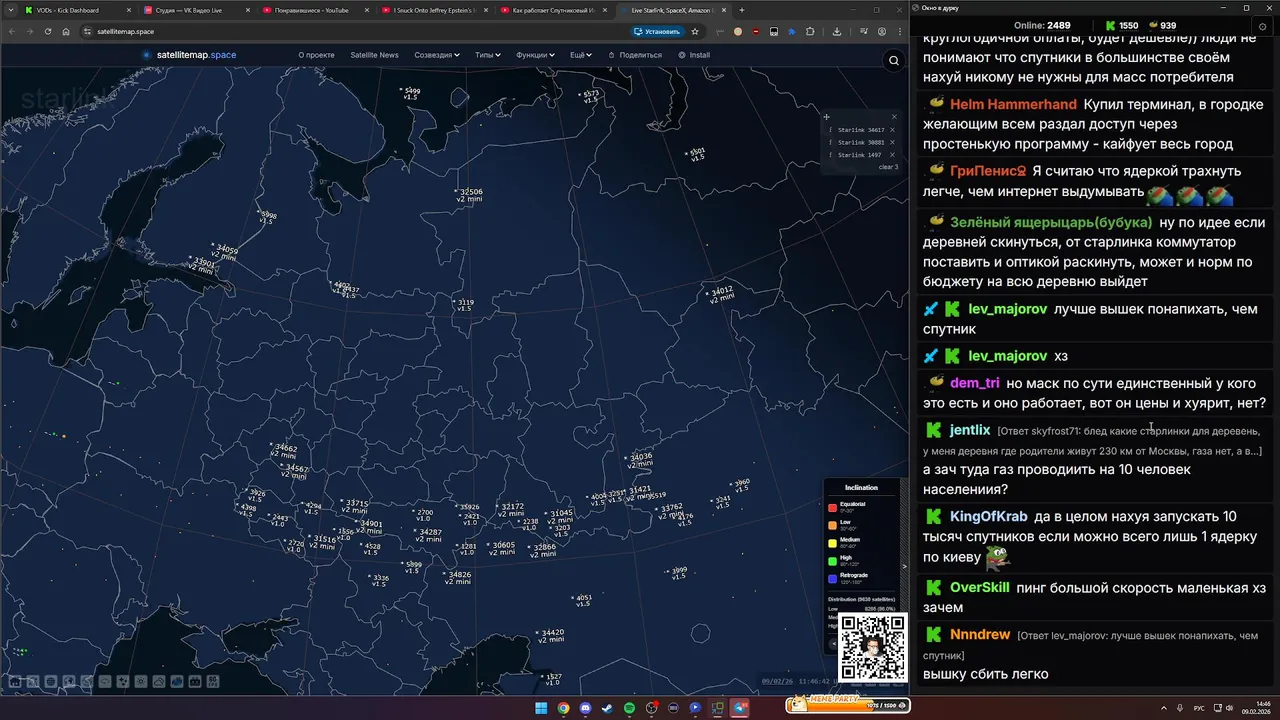Expand the Созвездия dropdown menu
The width and height of the screenshot is (1280, 720).
[436, 55]
